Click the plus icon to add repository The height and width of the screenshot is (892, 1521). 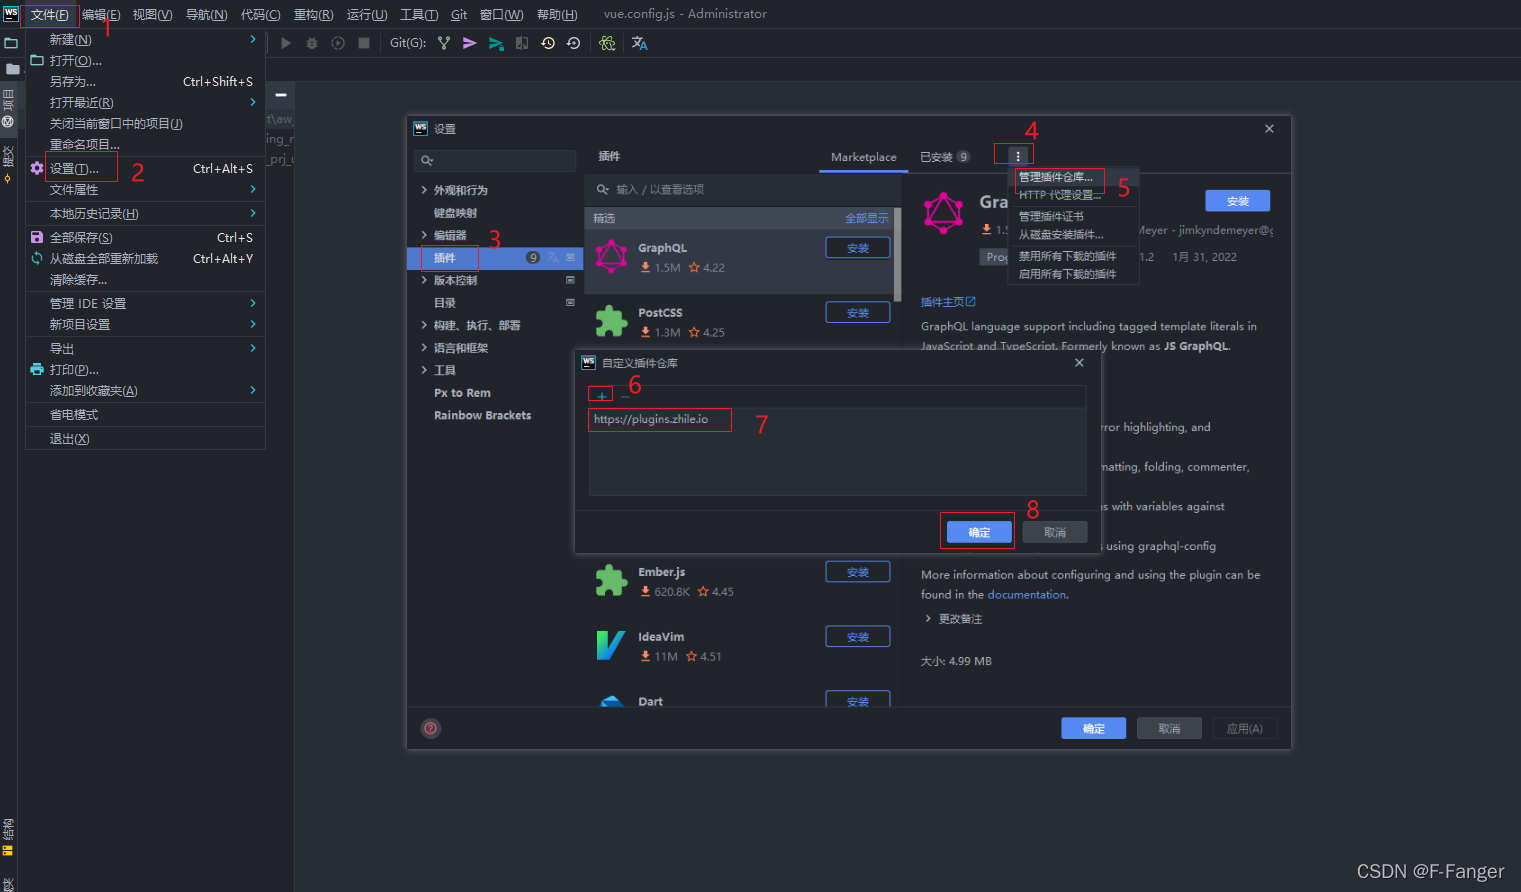601,396
